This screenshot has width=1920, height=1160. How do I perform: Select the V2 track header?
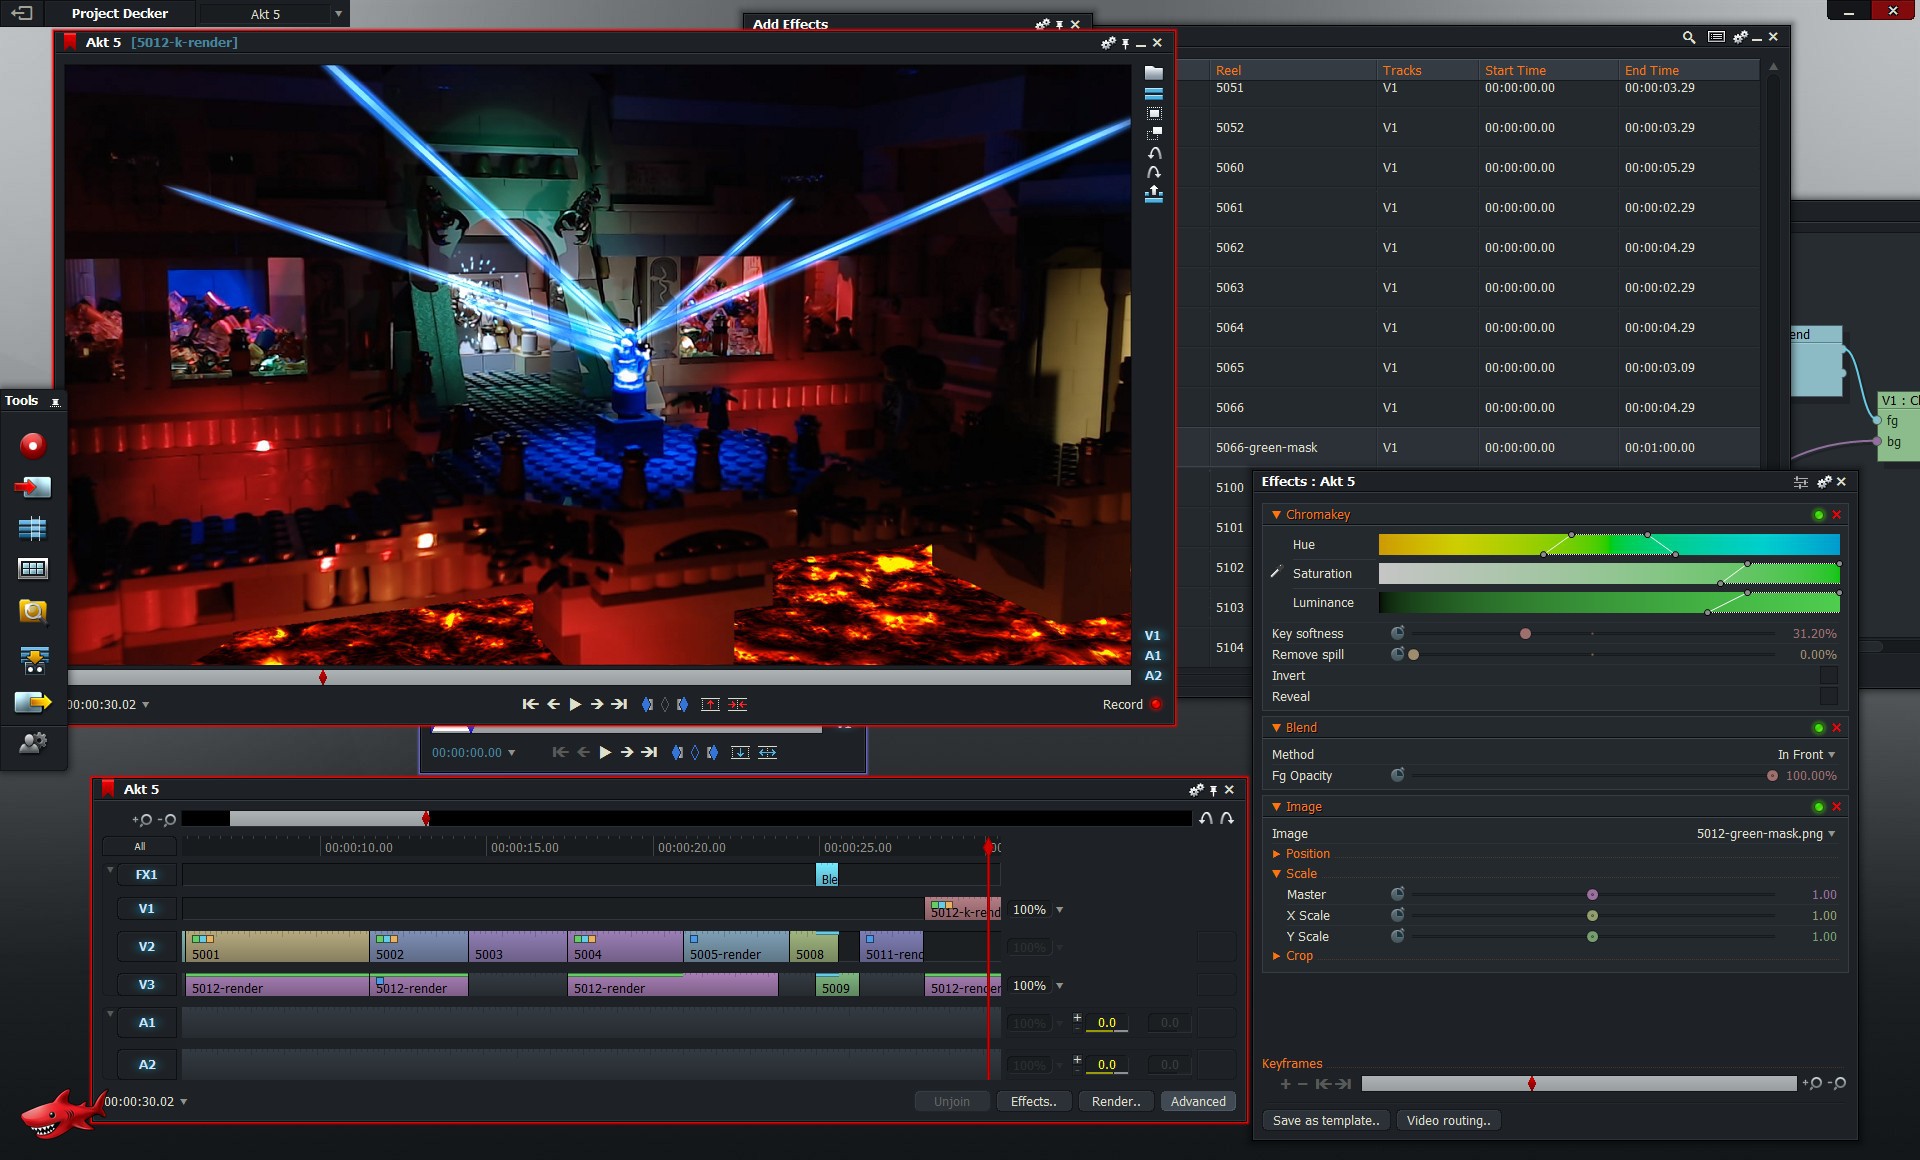pyautogui.click(x=147, y=947)
